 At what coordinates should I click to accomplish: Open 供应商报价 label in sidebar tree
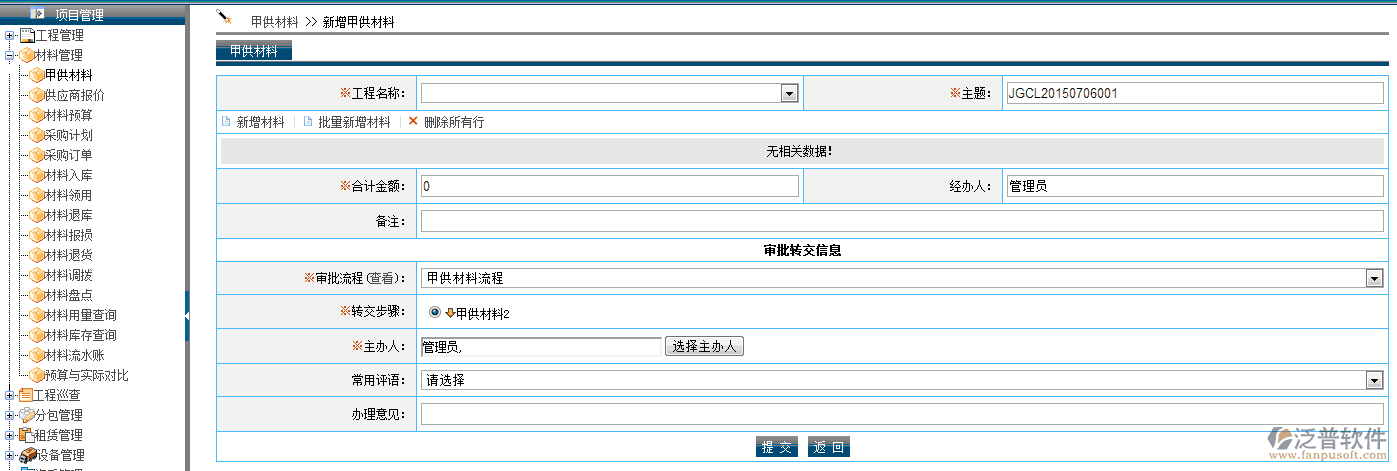75,95
